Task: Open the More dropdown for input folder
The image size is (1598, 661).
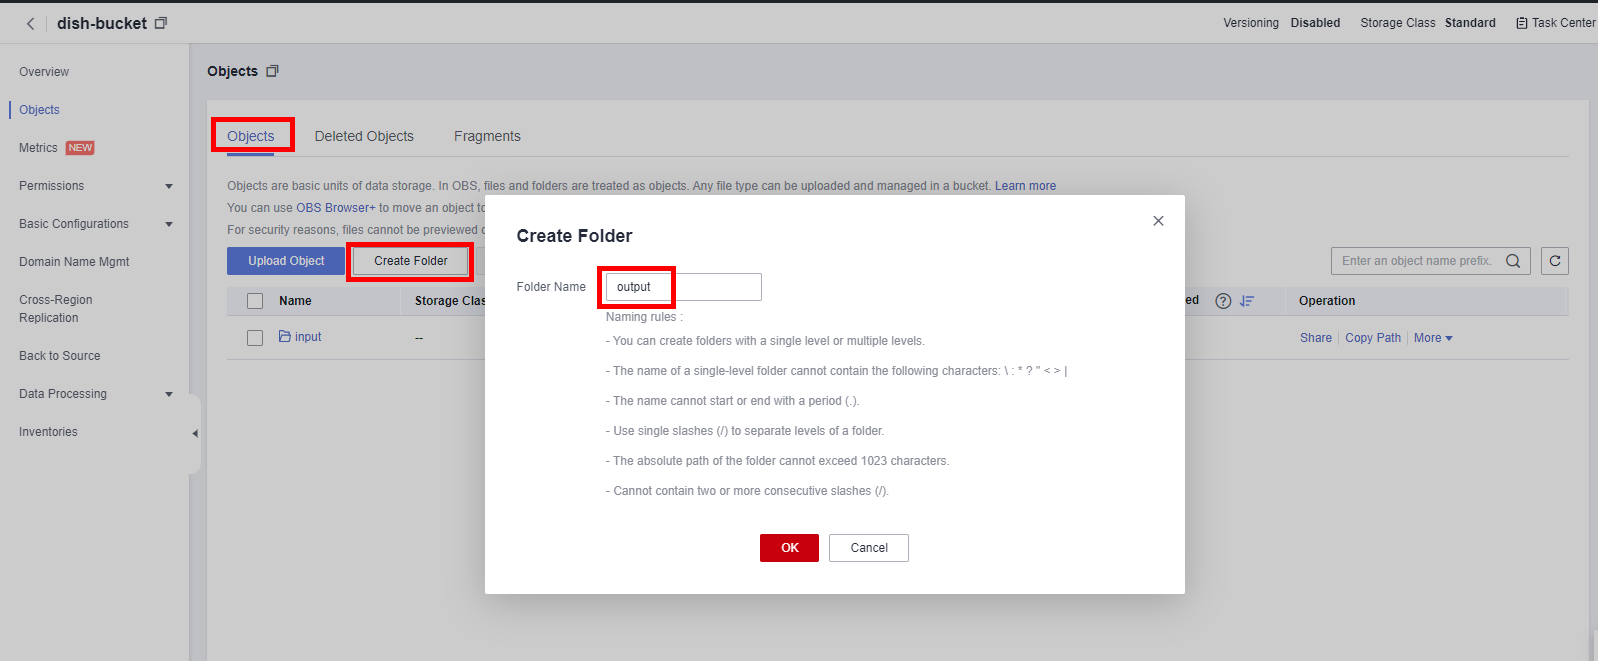Action: point(1432,338)
